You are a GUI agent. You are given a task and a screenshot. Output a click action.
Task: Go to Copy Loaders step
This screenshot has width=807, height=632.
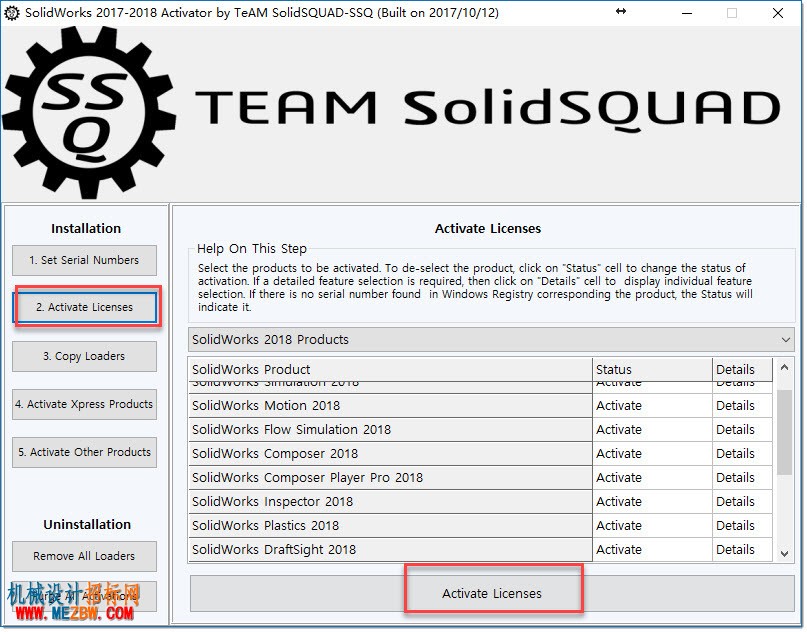click(84, 356)
